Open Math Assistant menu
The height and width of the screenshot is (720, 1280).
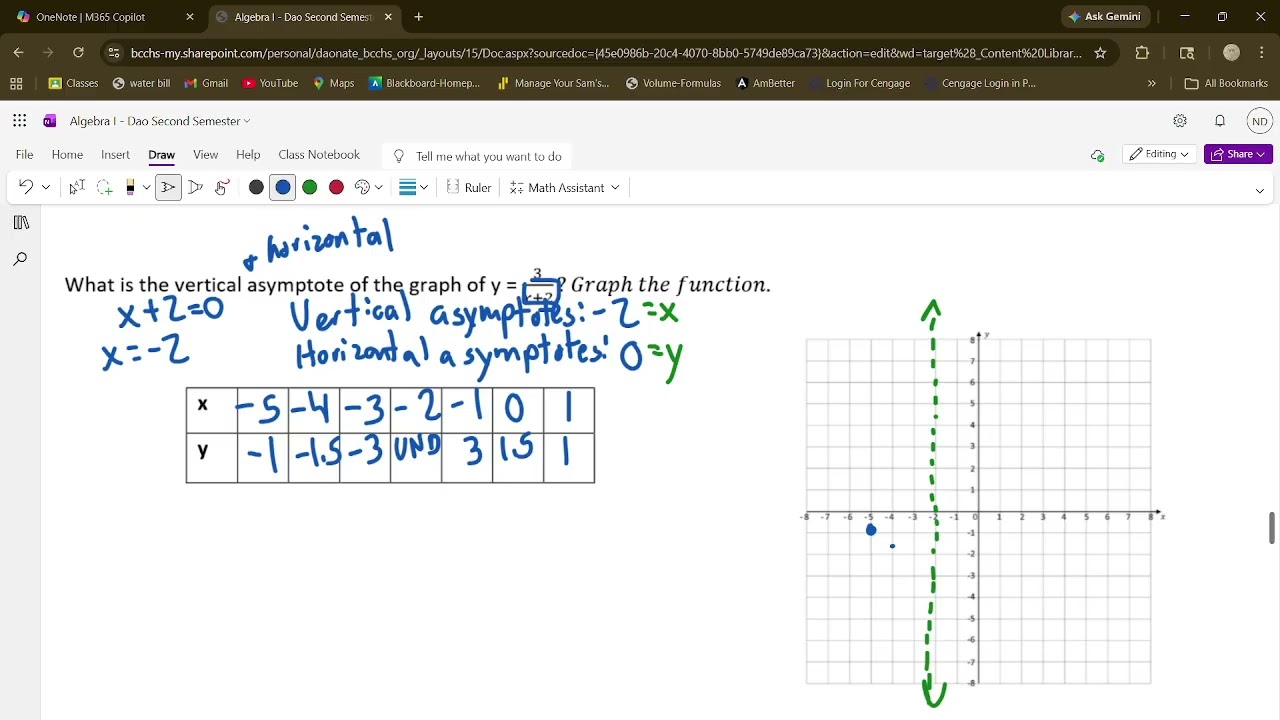click(564, 187)
